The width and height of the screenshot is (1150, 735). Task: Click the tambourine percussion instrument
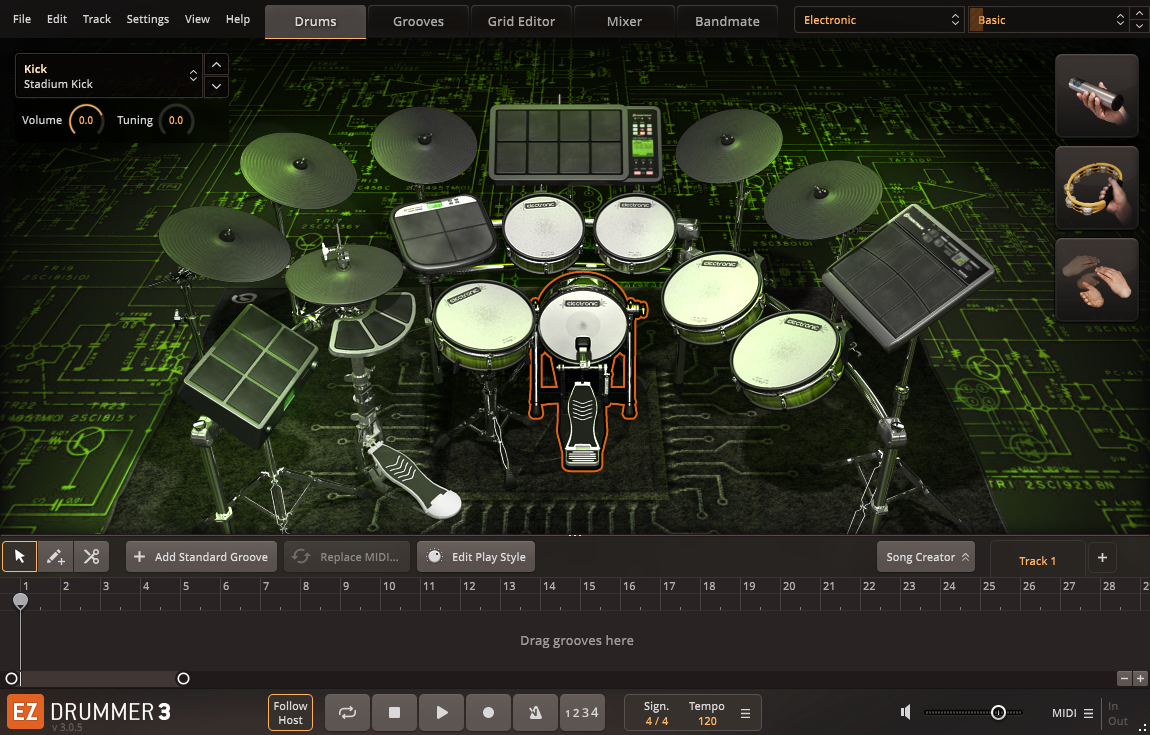pos(1096,188)
